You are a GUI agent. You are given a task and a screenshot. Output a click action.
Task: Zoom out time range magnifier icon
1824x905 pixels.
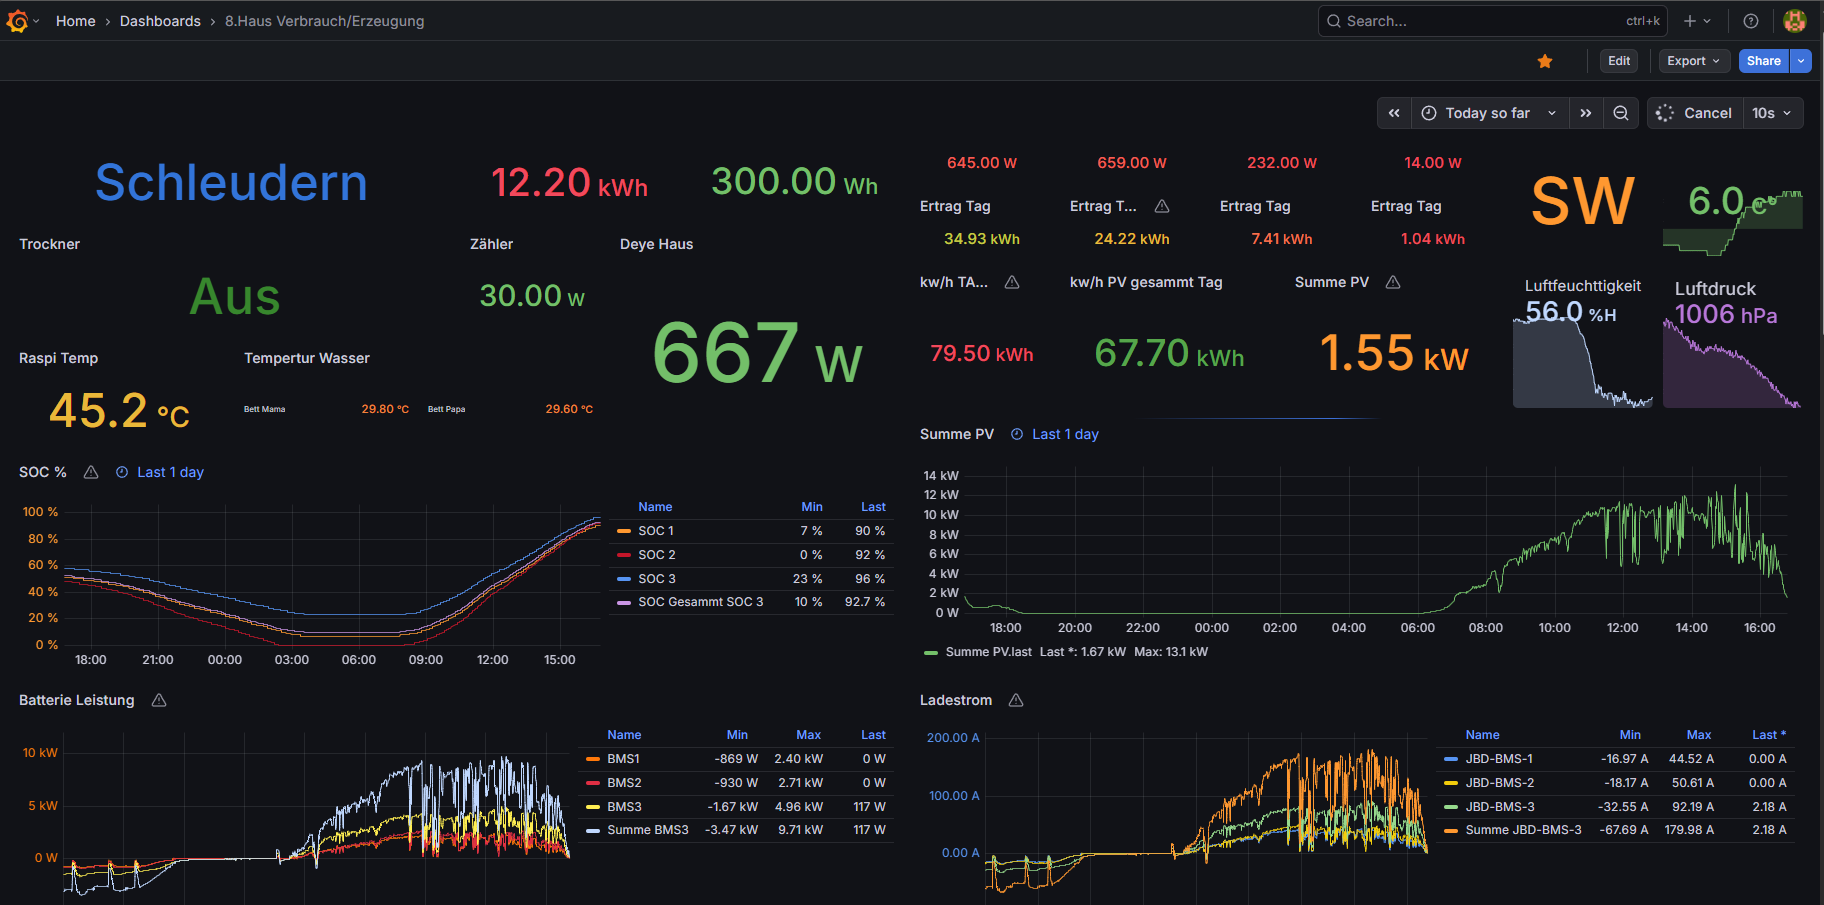1621,113
